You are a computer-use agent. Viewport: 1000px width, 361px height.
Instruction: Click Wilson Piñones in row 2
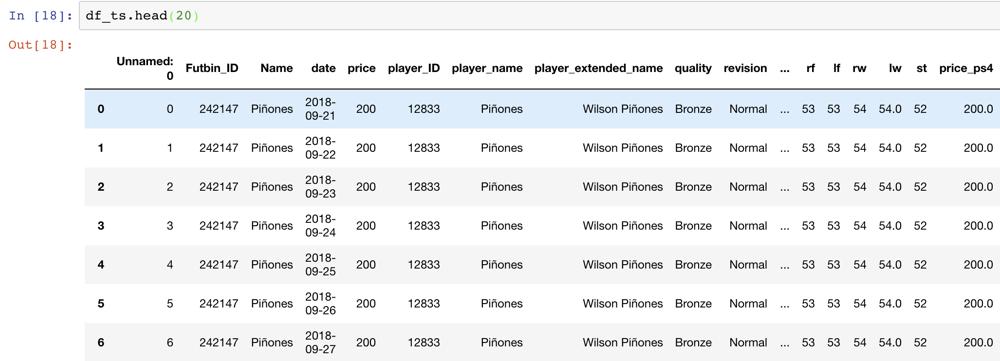coord(622,187)
